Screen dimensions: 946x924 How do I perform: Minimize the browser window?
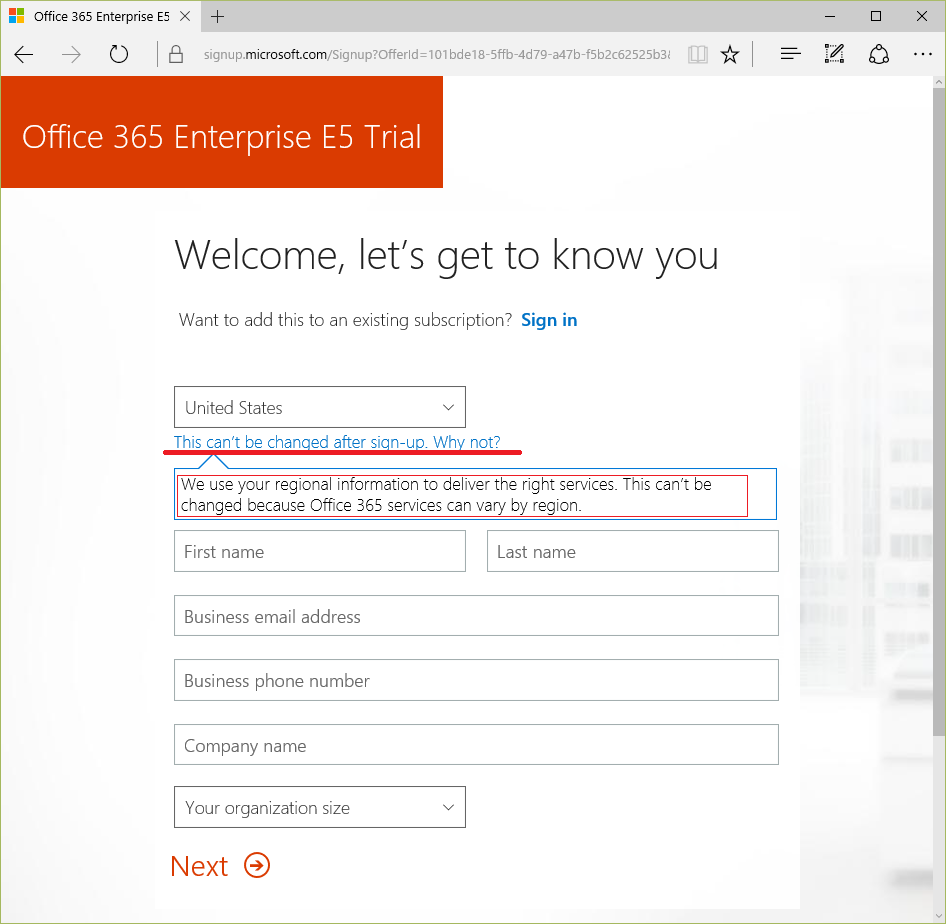pyautogui.click(x=830, y=16)
